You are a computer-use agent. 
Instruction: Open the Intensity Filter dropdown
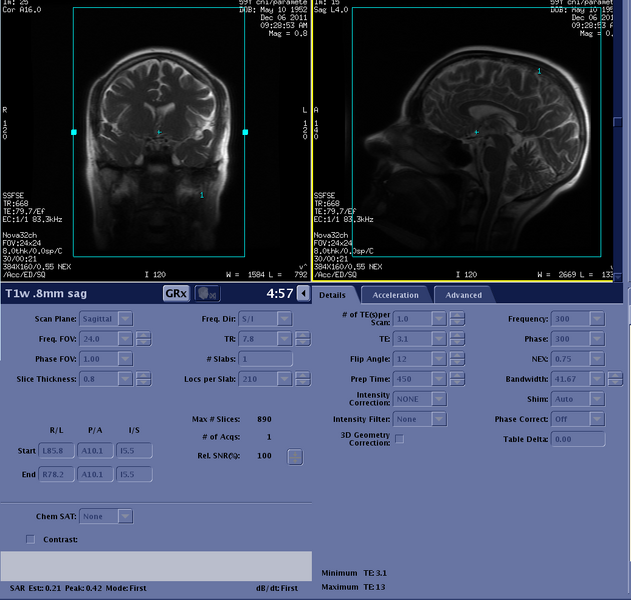pos(439,419)
